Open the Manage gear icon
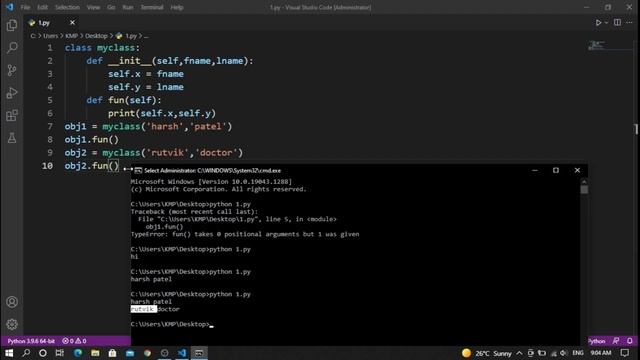The image size is (640, 360). 12,324
